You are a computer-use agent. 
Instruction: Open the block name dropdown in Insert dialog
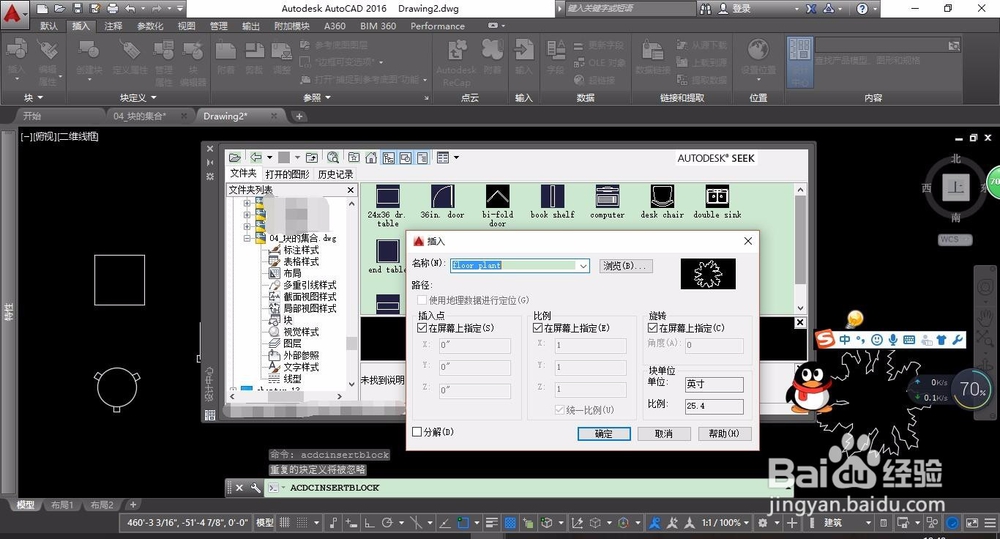(583, 265)
